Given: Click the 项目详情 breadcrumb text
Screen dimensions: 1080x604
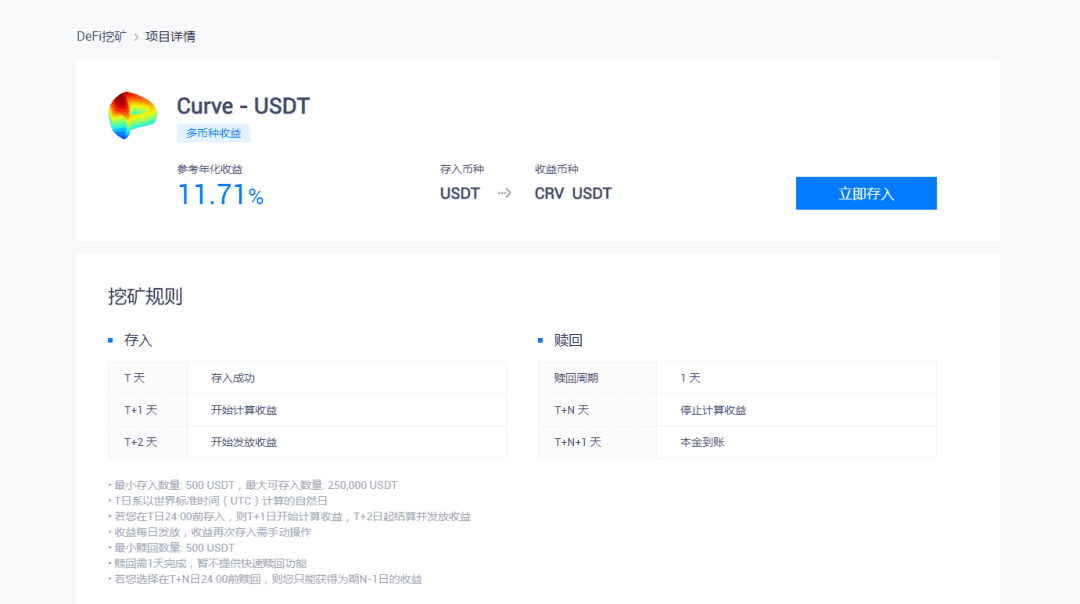Looking at the screenshot, I should pyautogui.click(x=170, y=37).
